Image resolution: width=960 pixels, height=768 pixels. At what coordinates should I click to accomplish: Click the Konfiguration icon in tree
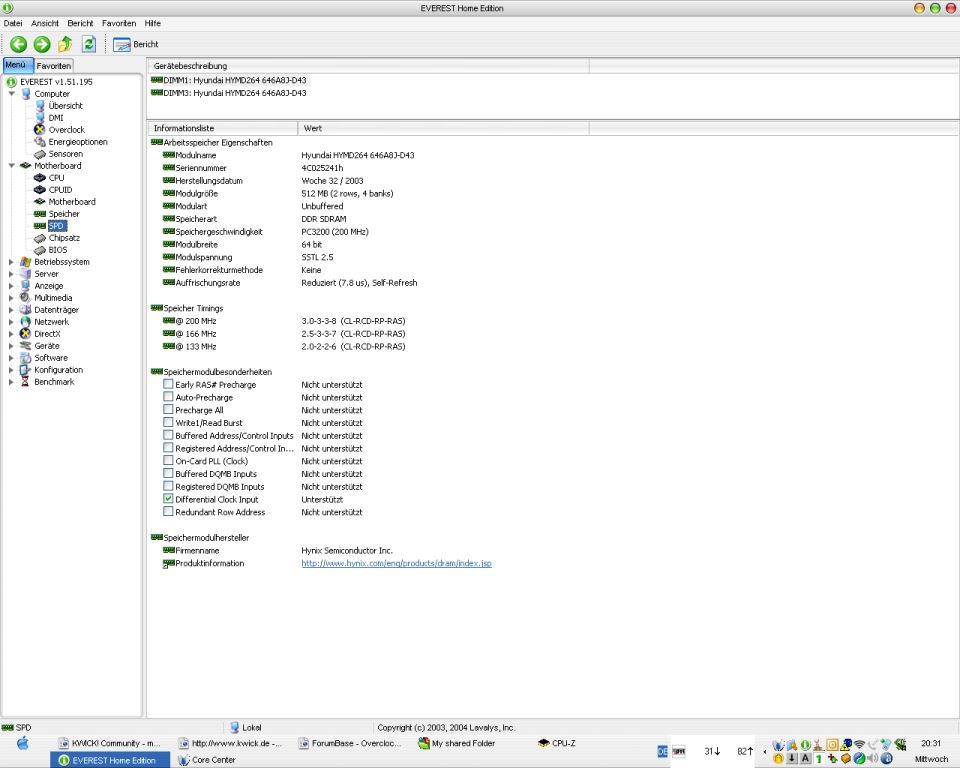[25, 370]
